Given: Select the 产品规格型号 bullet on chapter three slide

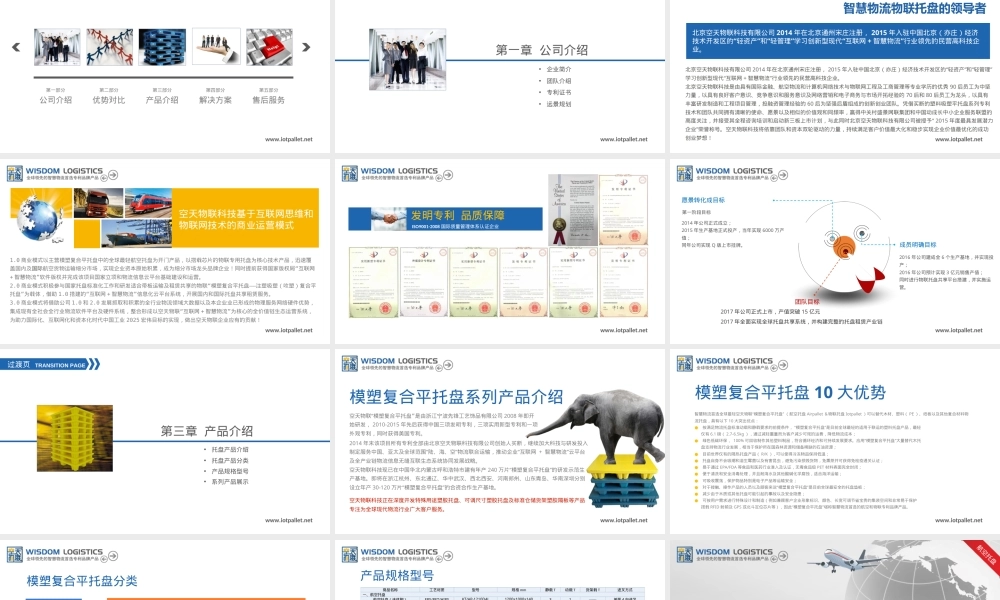Looking at the screenshot, I should point(230,471).
